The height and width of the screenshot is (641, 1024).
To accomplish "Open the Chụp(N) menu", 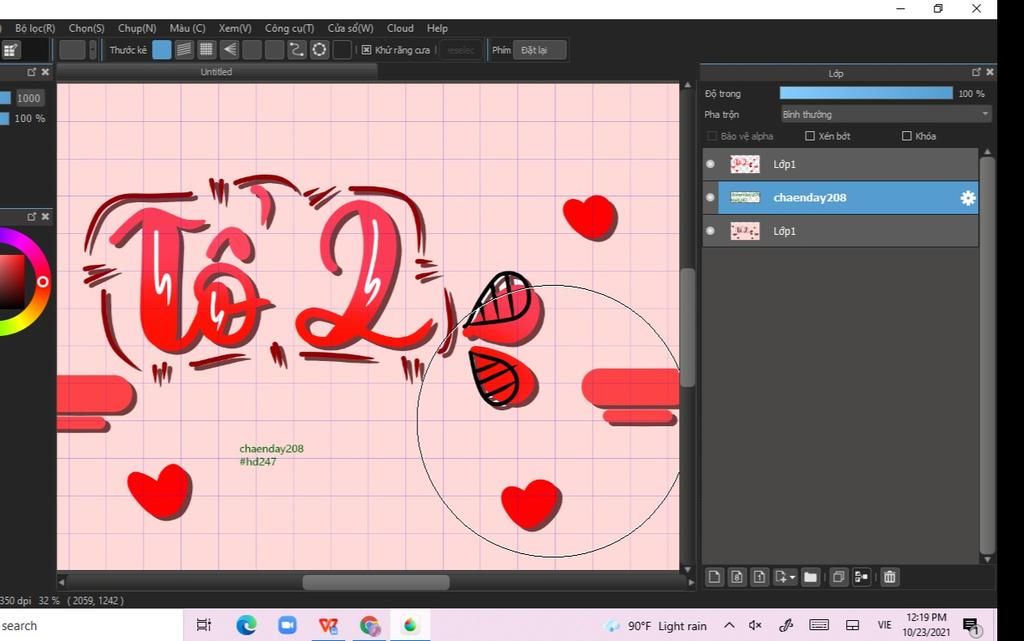I will click(x=136, y=28).
